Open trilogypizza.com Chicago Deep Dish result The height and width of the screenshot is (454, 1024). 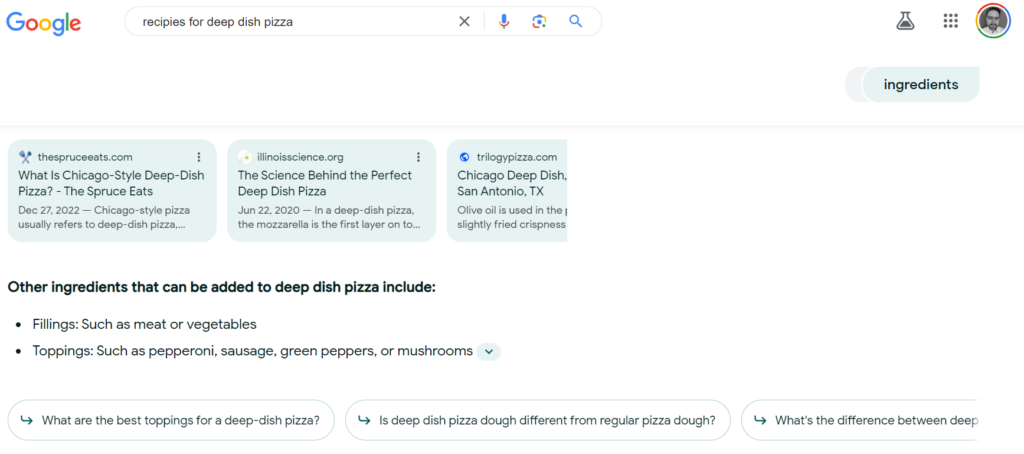[x=511, y=183]
